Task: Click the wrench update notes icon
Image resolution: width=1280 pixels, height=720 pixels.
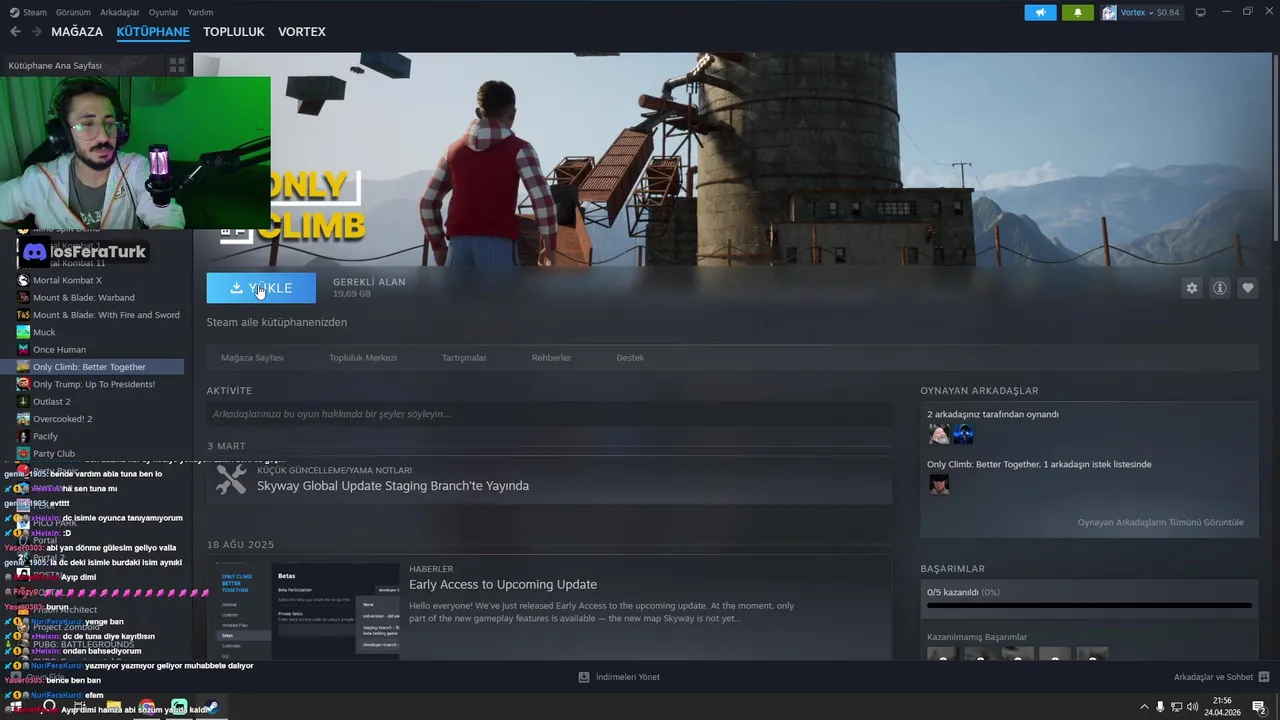Action: coord(231,480)
